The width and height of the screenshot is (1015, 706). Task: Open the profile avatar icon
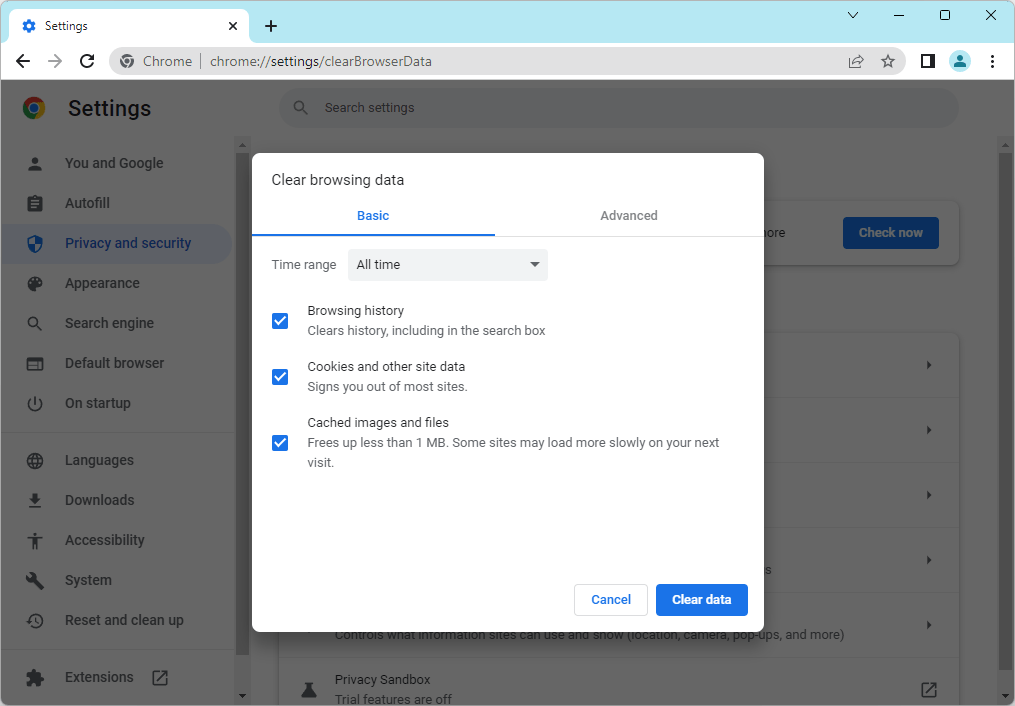tap(959, 61)
